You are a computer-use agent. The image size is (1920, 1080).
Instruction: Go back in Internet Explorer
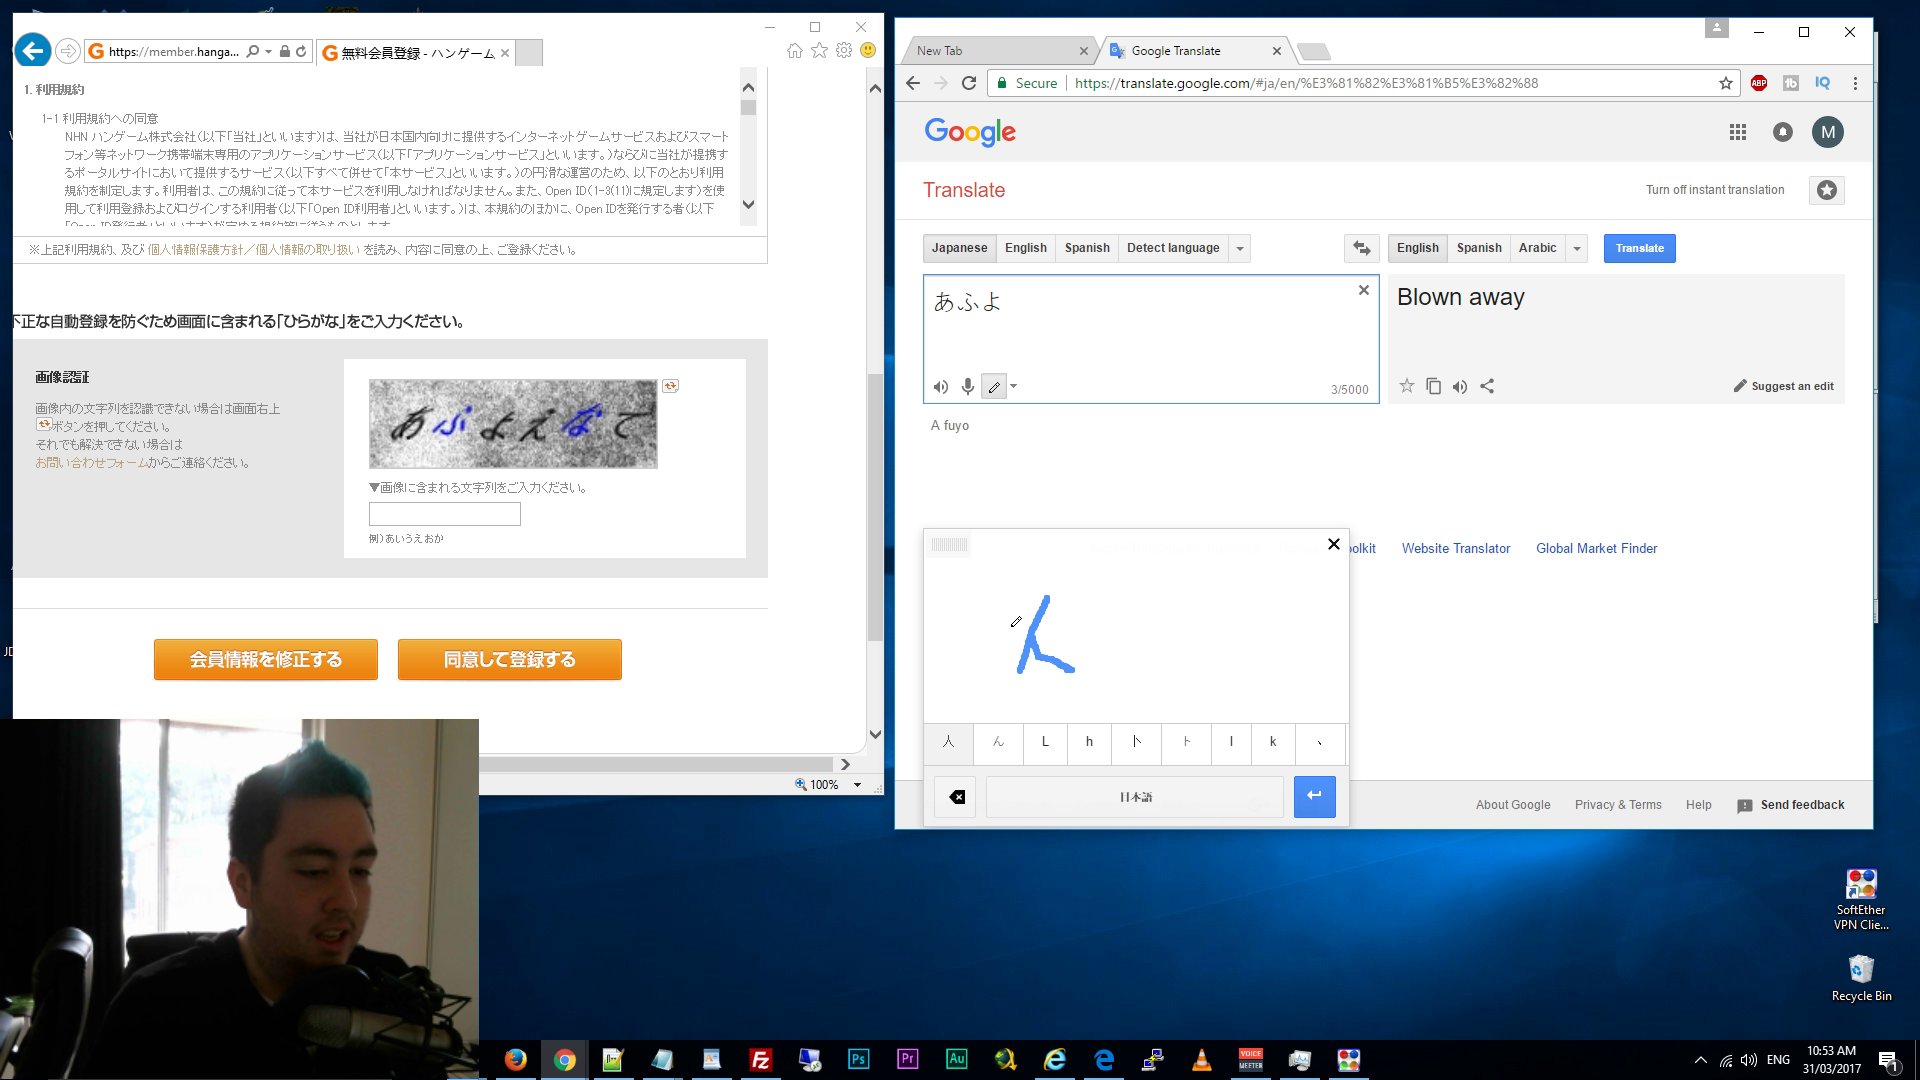click(x=32, y=50)
